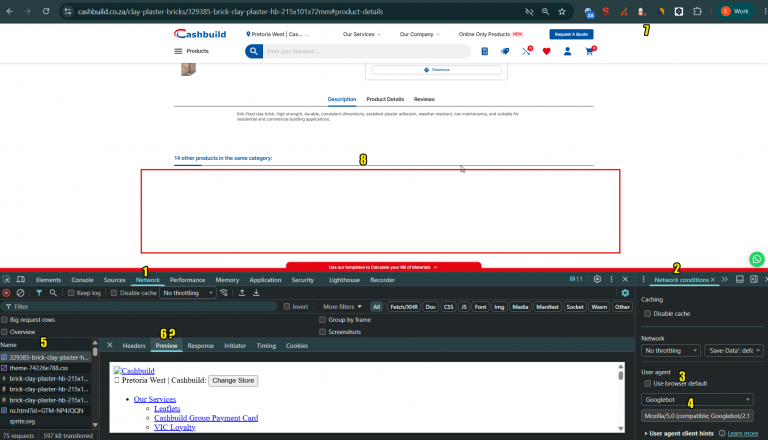Click the Directions button
Viewport: 768px width, 440px height.
[436, 70]
